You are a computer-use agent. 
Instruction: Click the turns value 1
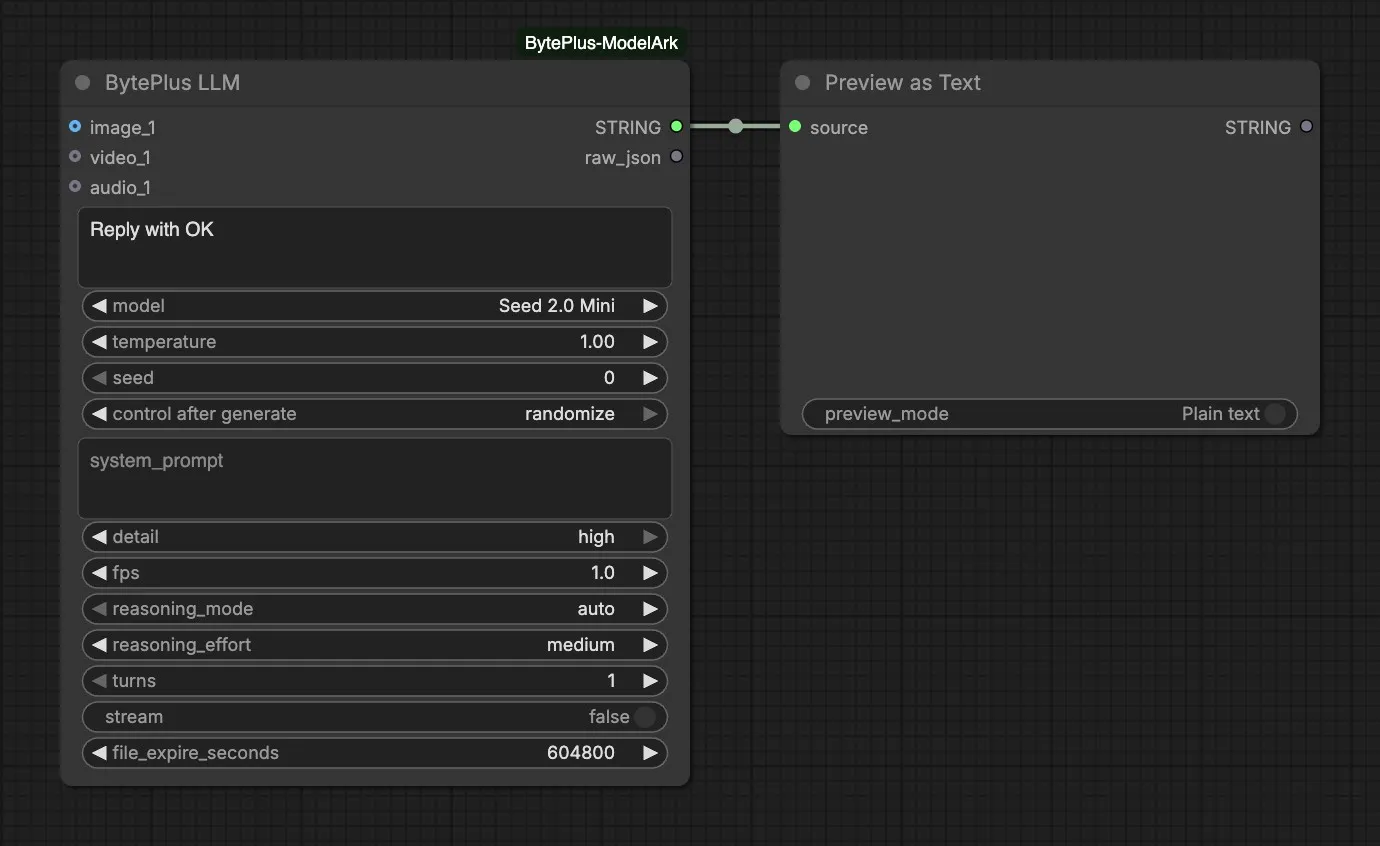(611, 681)
